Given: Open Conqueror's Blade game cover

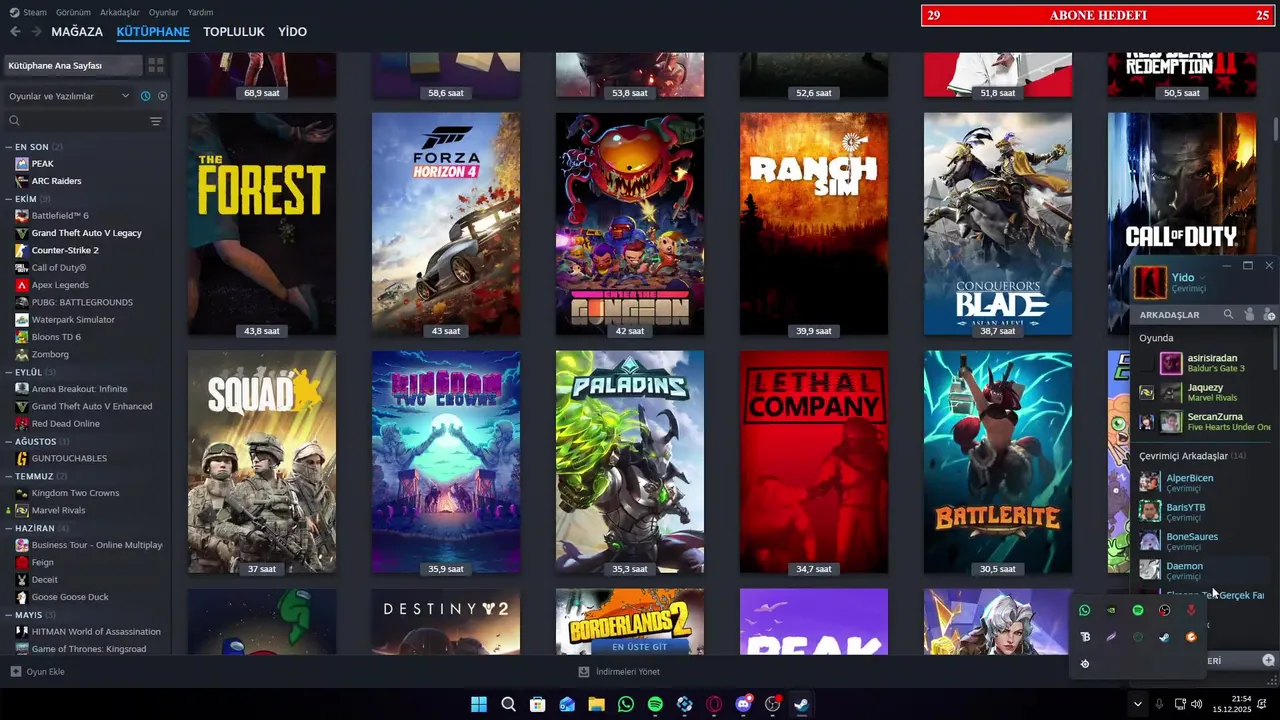Looking at the screenshot, I should pyautogui.click(x=998, y=224).
